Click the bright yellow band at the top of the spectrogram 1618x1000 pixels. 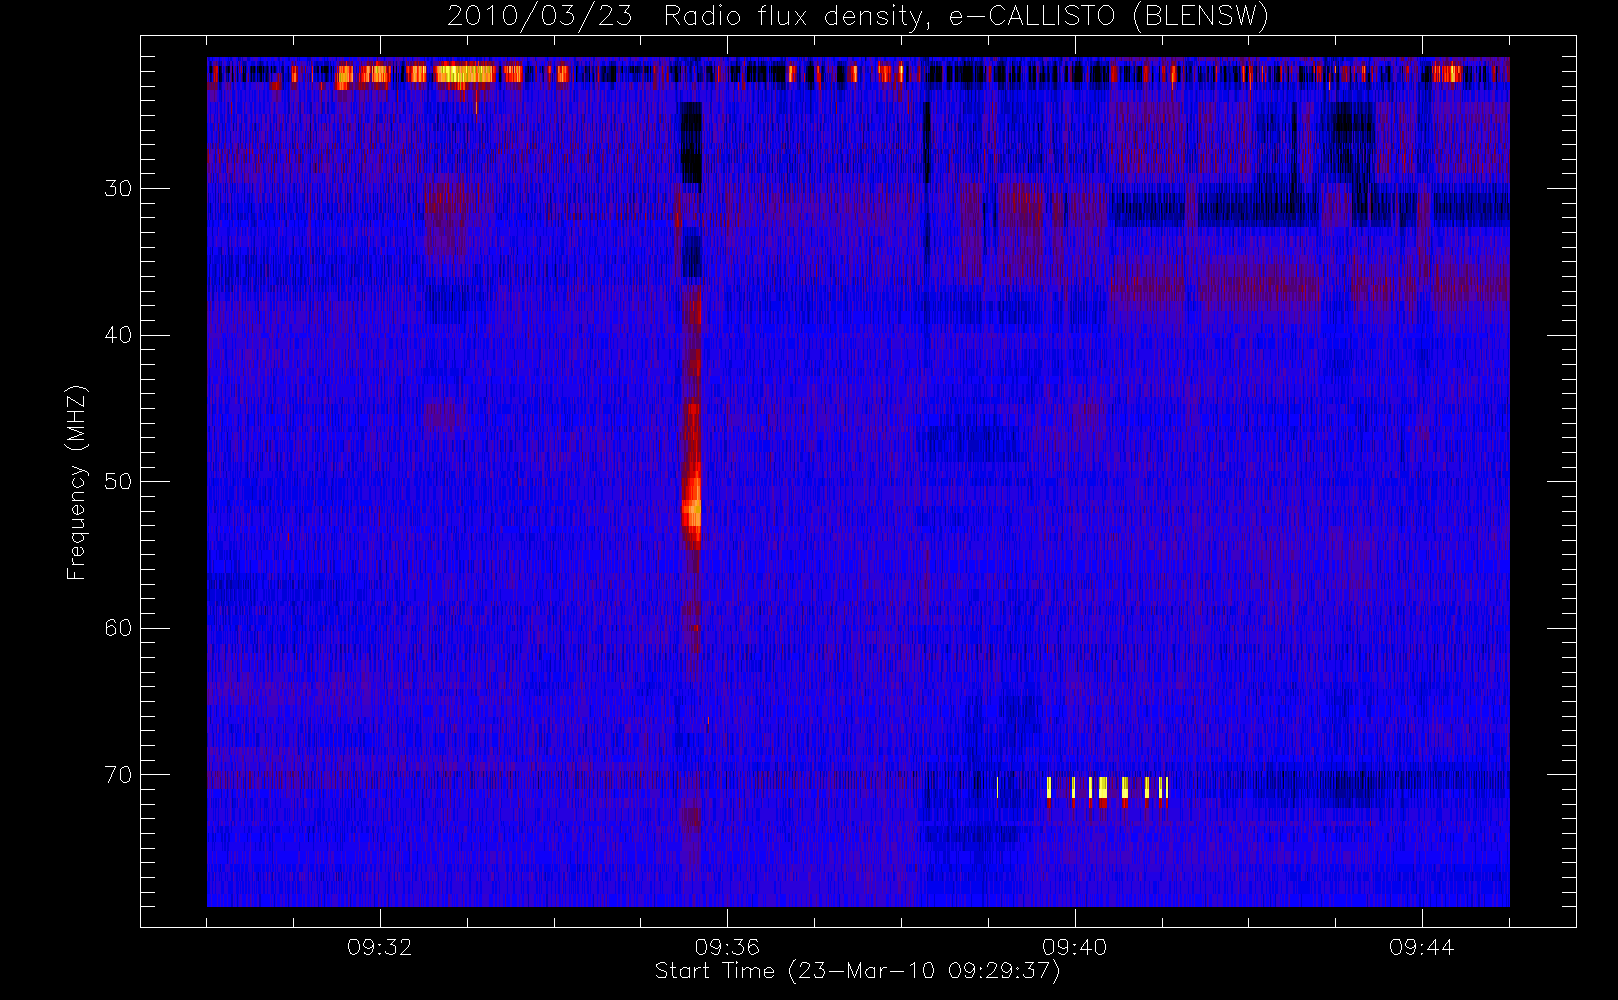coord(465,73)
